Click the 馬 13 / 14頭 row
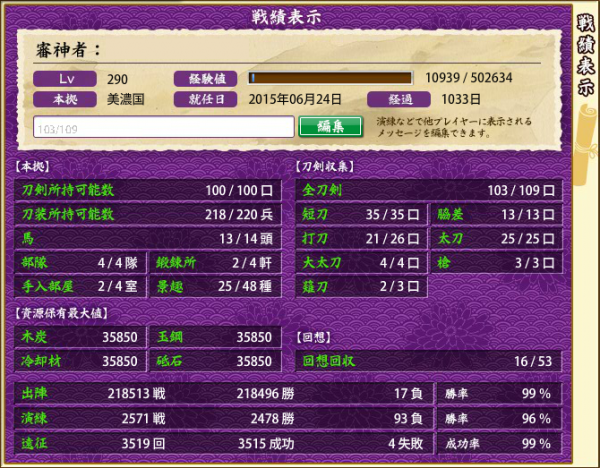This screenshot has width=600, height=468. point(148,239)
